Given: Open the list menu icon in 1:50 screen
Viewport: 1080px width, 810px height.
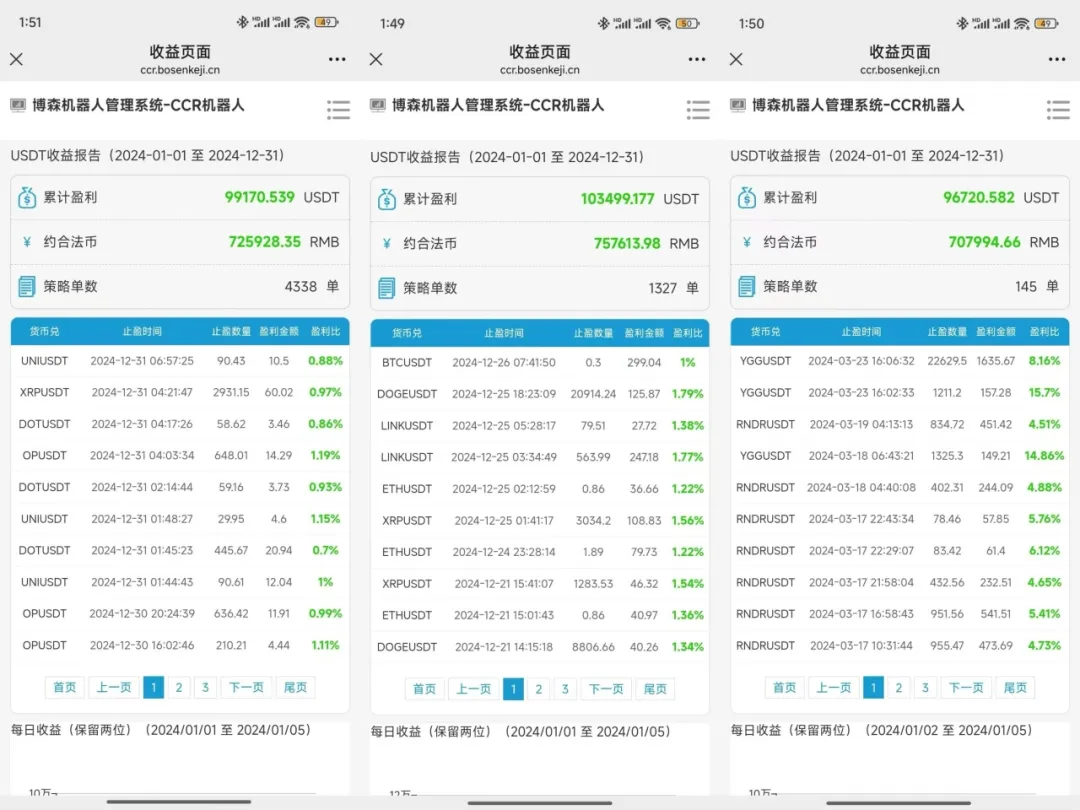Looking at the screenshot, I should (1058, 110).
